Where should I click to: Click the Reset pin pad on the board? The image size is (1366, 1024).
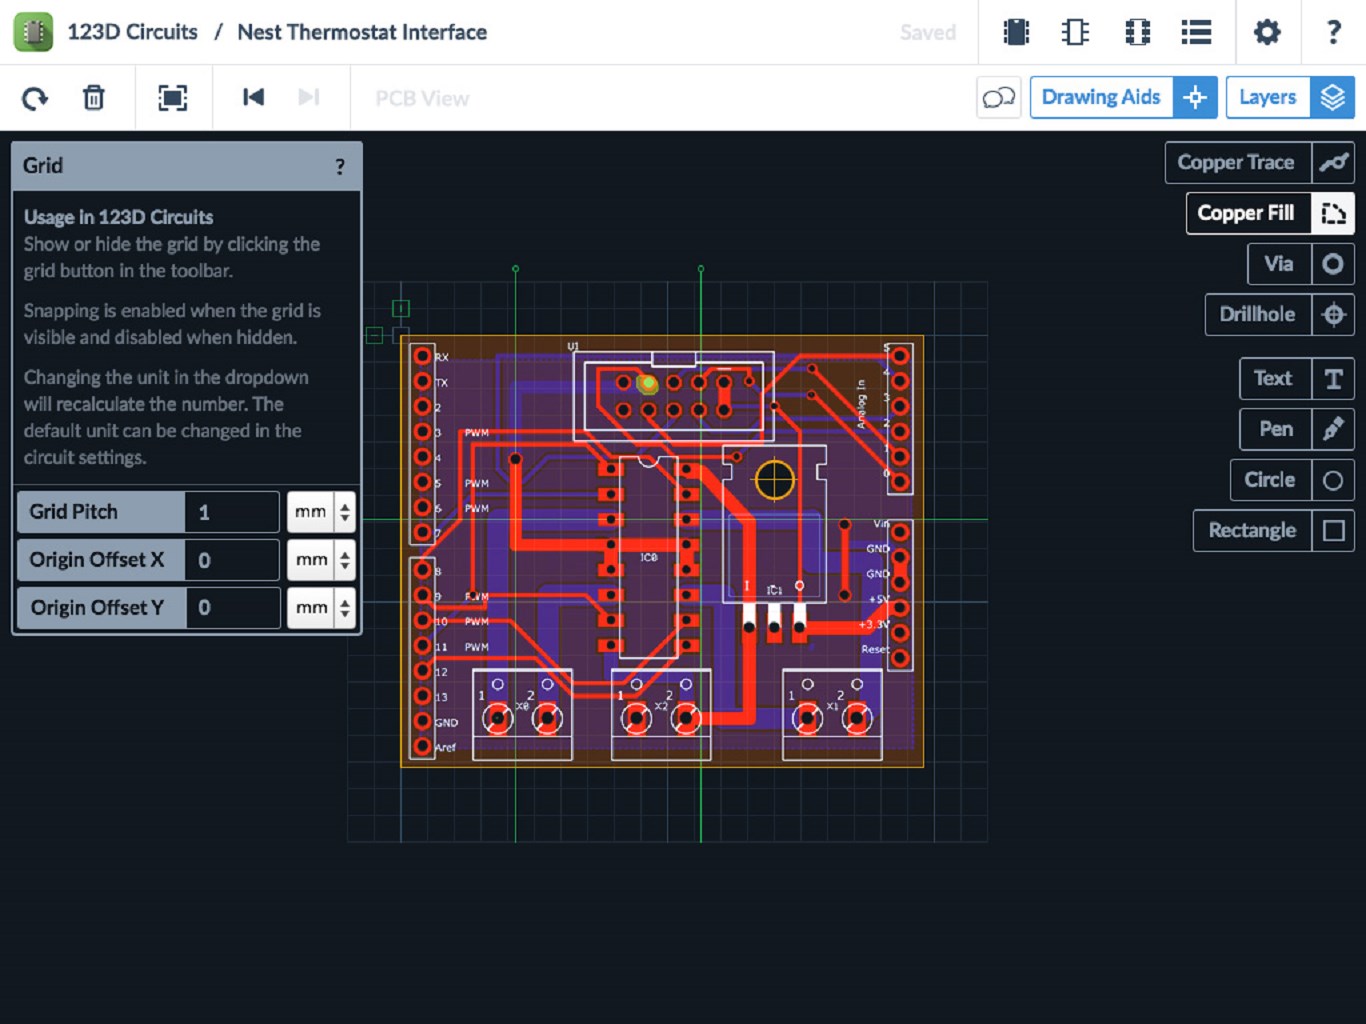900,658
